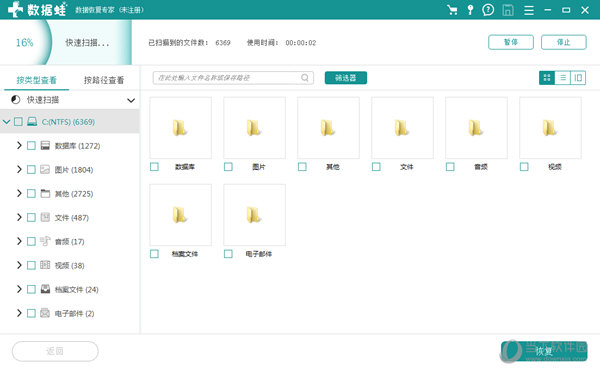
Task: Open the hamburger menu icon
Action: click(529, 10)
